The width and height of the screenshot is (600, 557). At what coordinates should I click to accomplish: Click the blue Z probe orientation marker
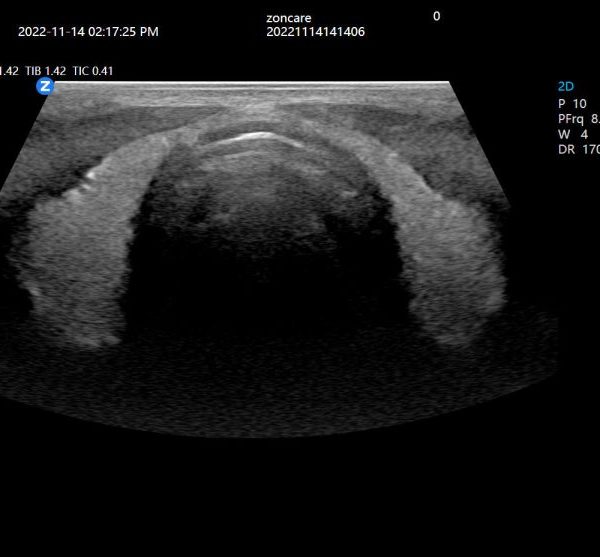[x=45, y=87]
